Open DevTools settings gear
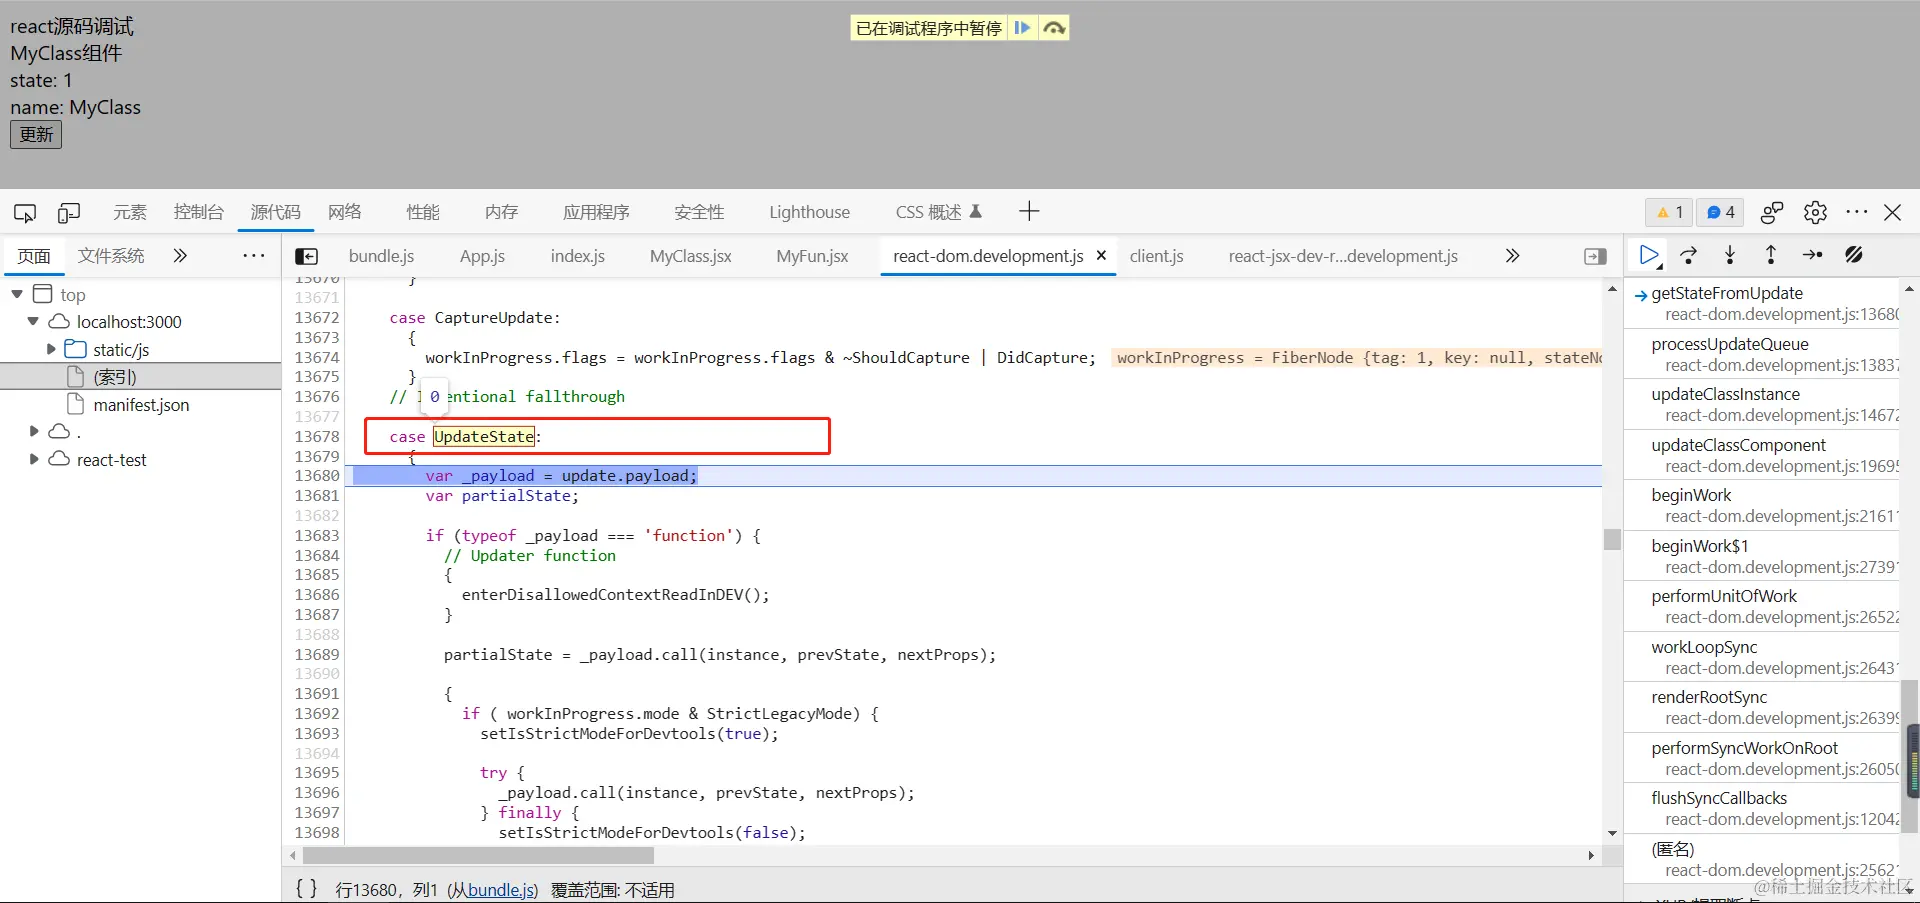Screen dimensions: 1920x903 tap(1815, 212)
